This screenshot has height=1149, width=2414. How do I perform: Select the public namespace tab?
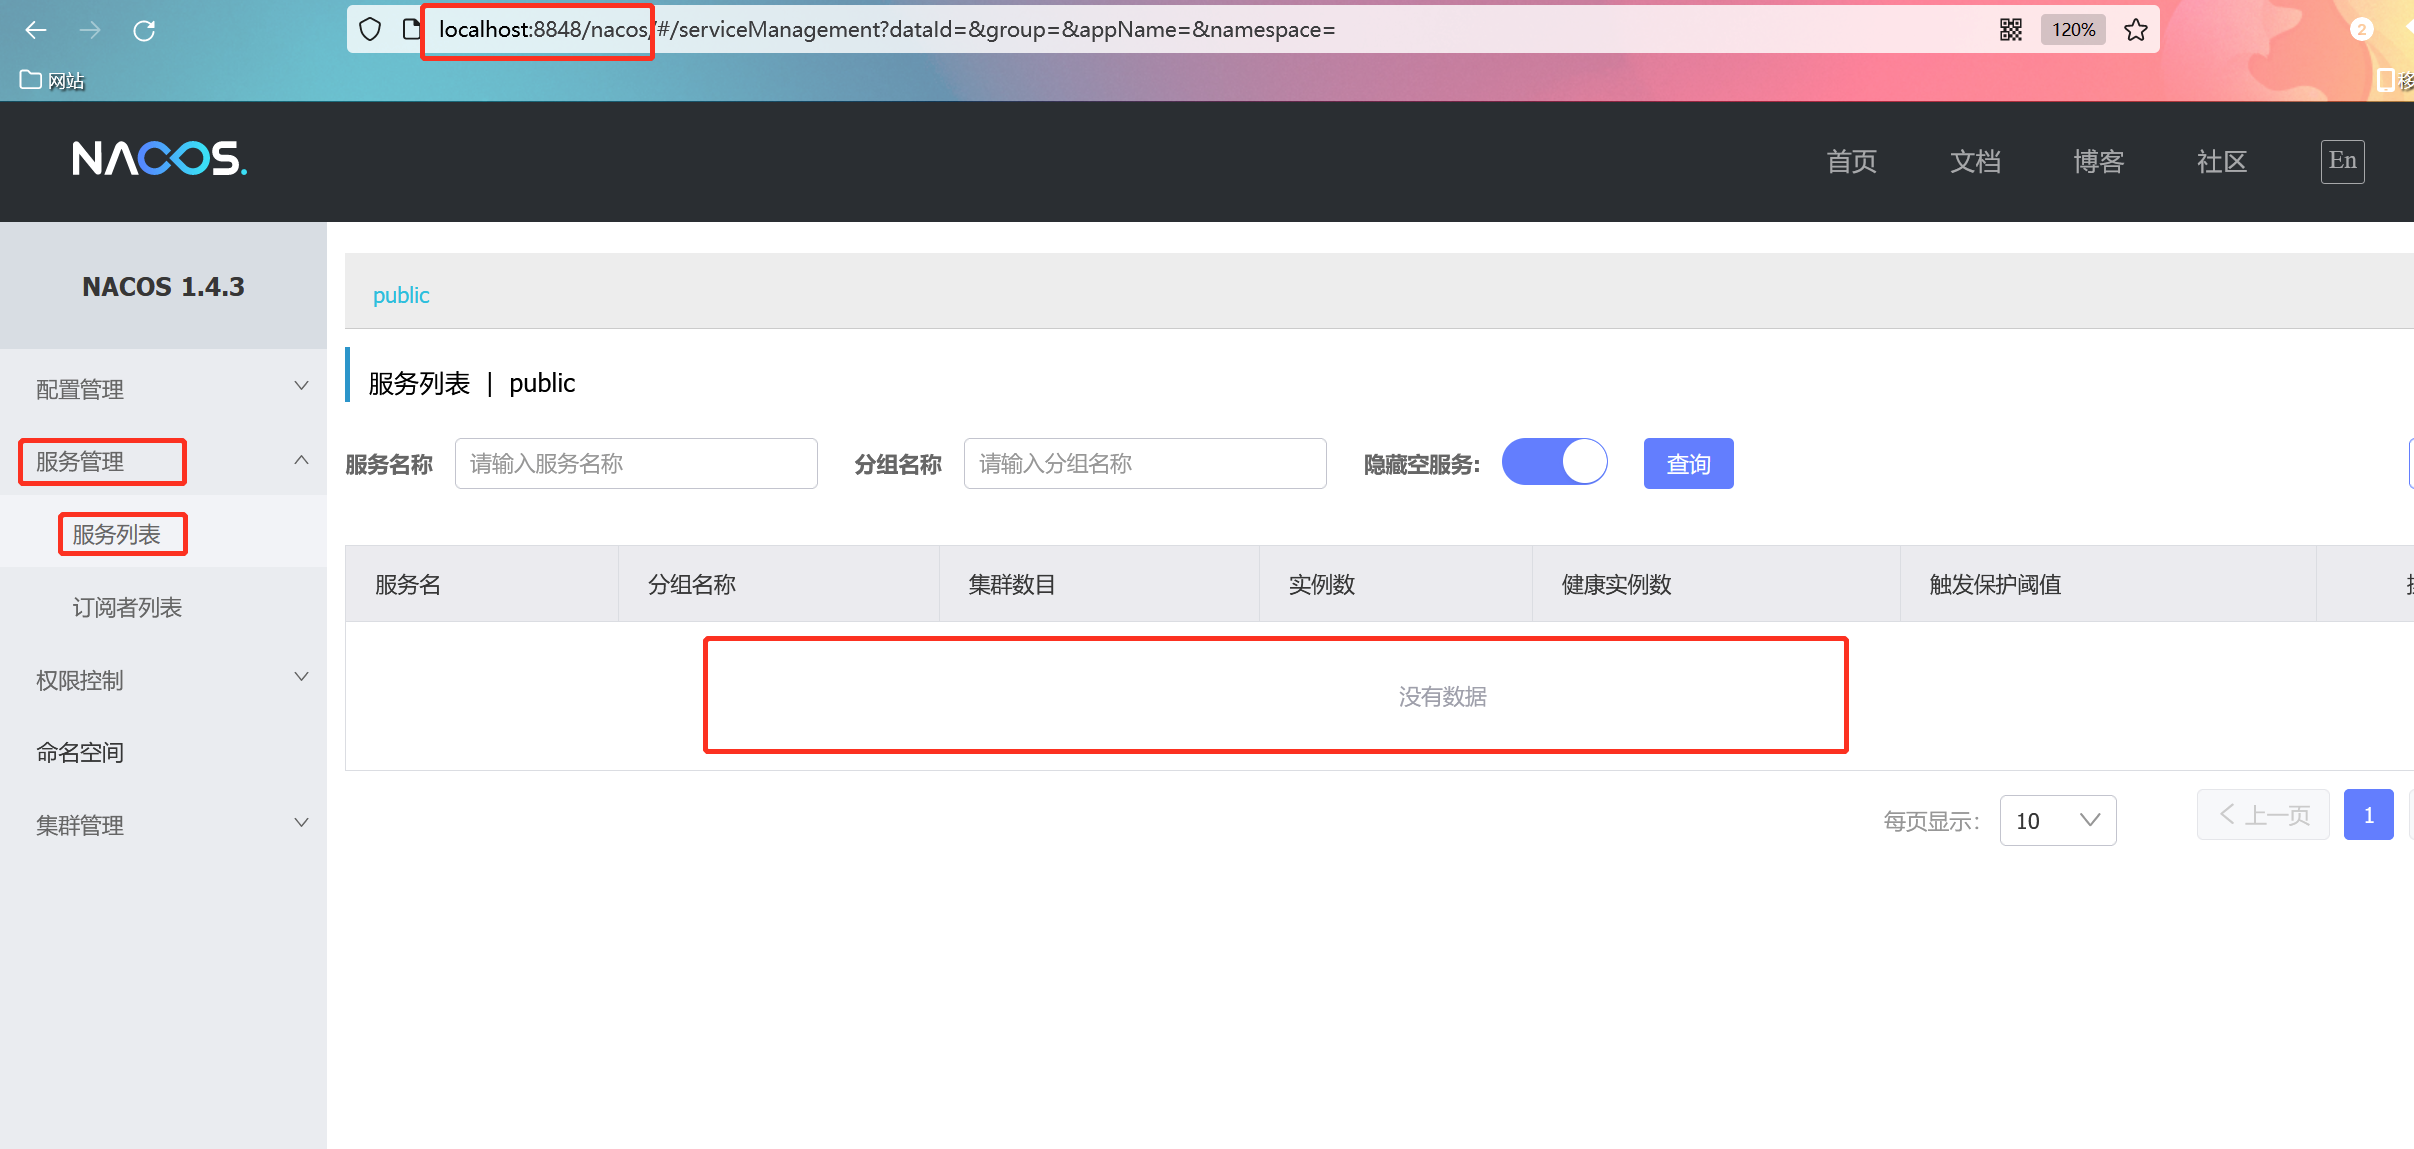pyautogui.click(x=401, y=295)
